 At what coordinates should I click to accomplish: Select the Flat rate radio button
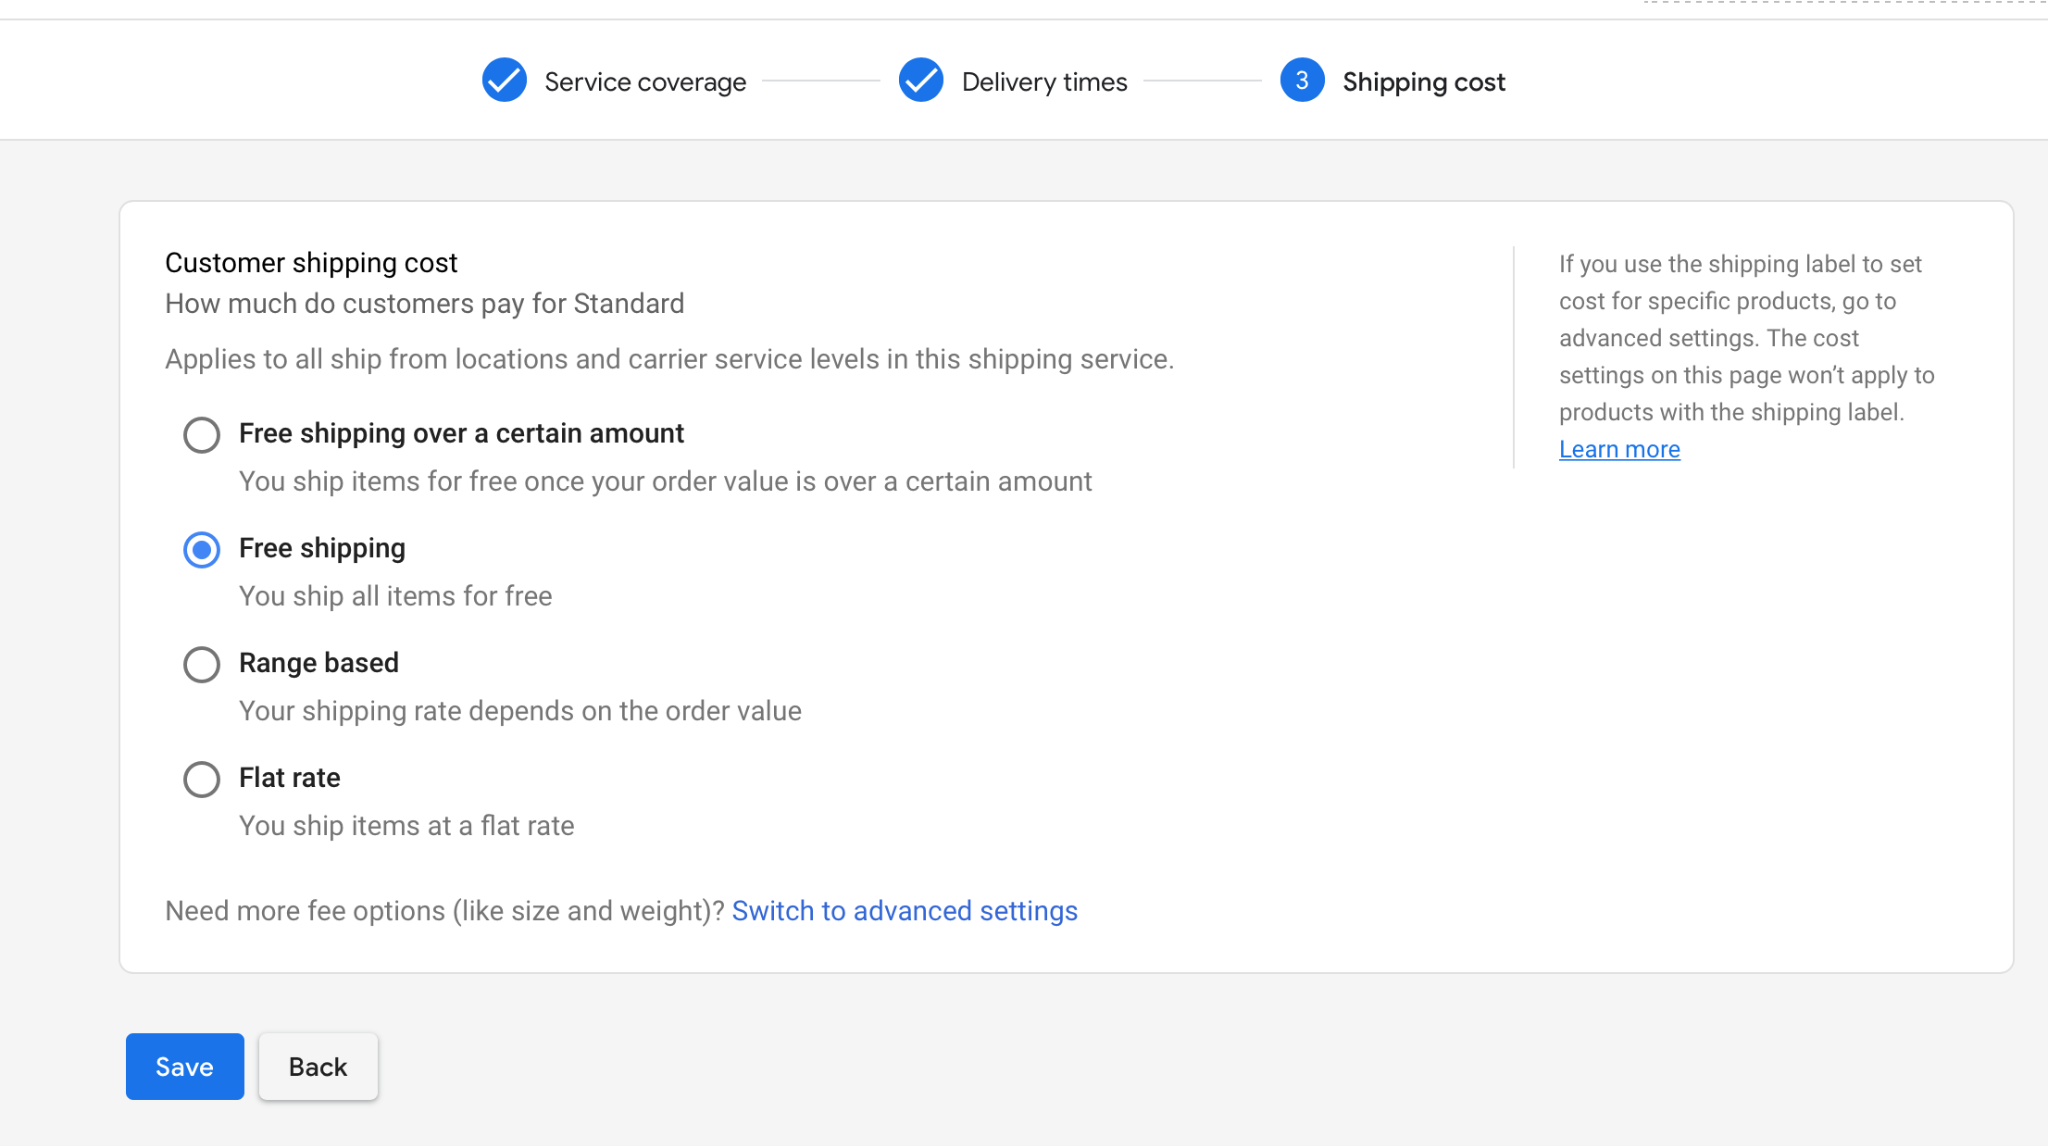tap(201, 780)
